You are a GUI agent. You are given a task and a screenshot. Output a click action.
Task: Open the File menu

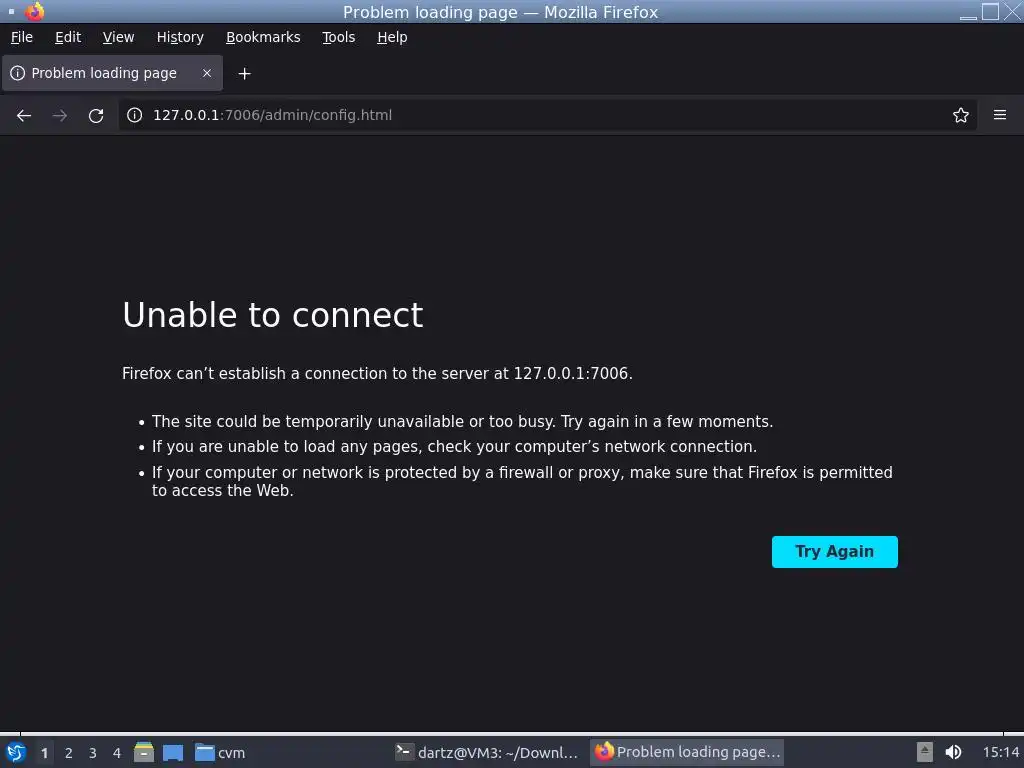[x=22, y=37]
